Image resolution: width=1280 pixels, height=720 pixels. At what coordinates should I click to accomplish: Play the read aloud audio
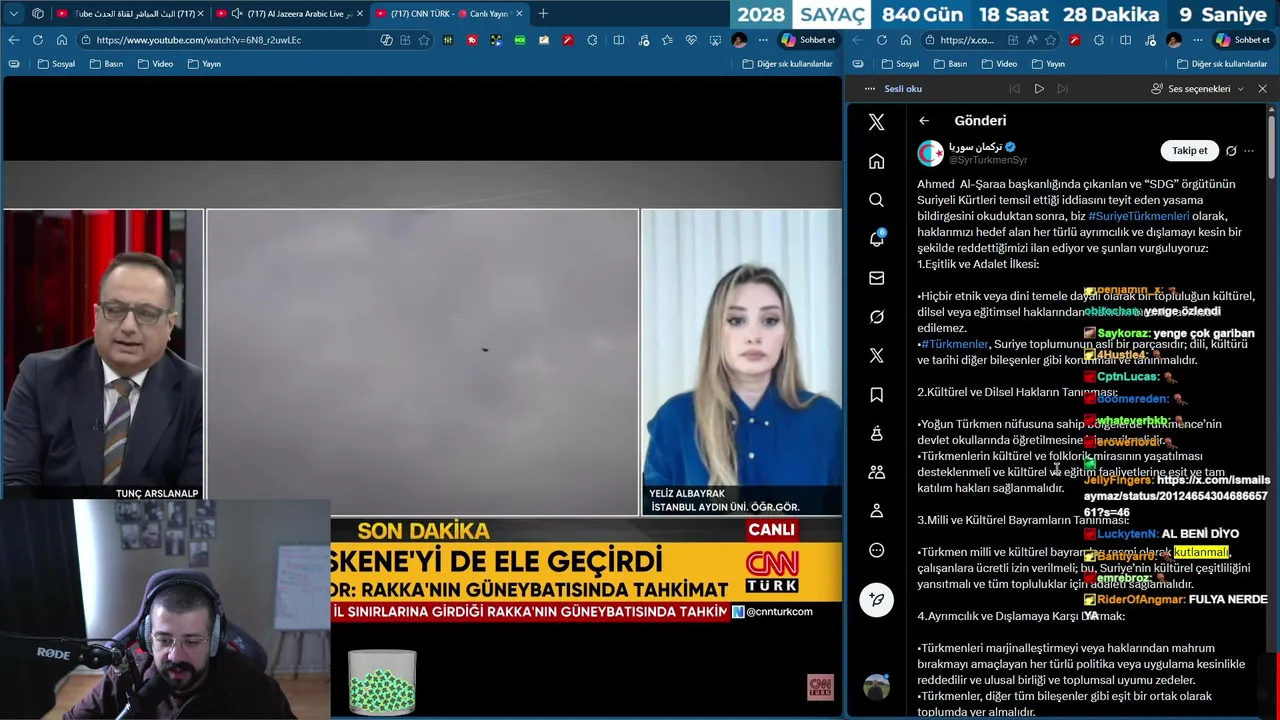click(x=1039, y=89)
